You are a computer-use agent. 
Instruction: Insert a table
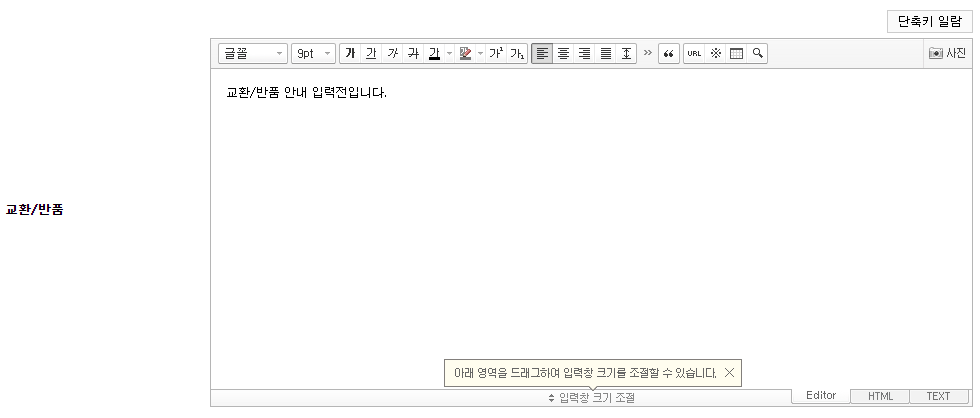(x=736, y=54)
